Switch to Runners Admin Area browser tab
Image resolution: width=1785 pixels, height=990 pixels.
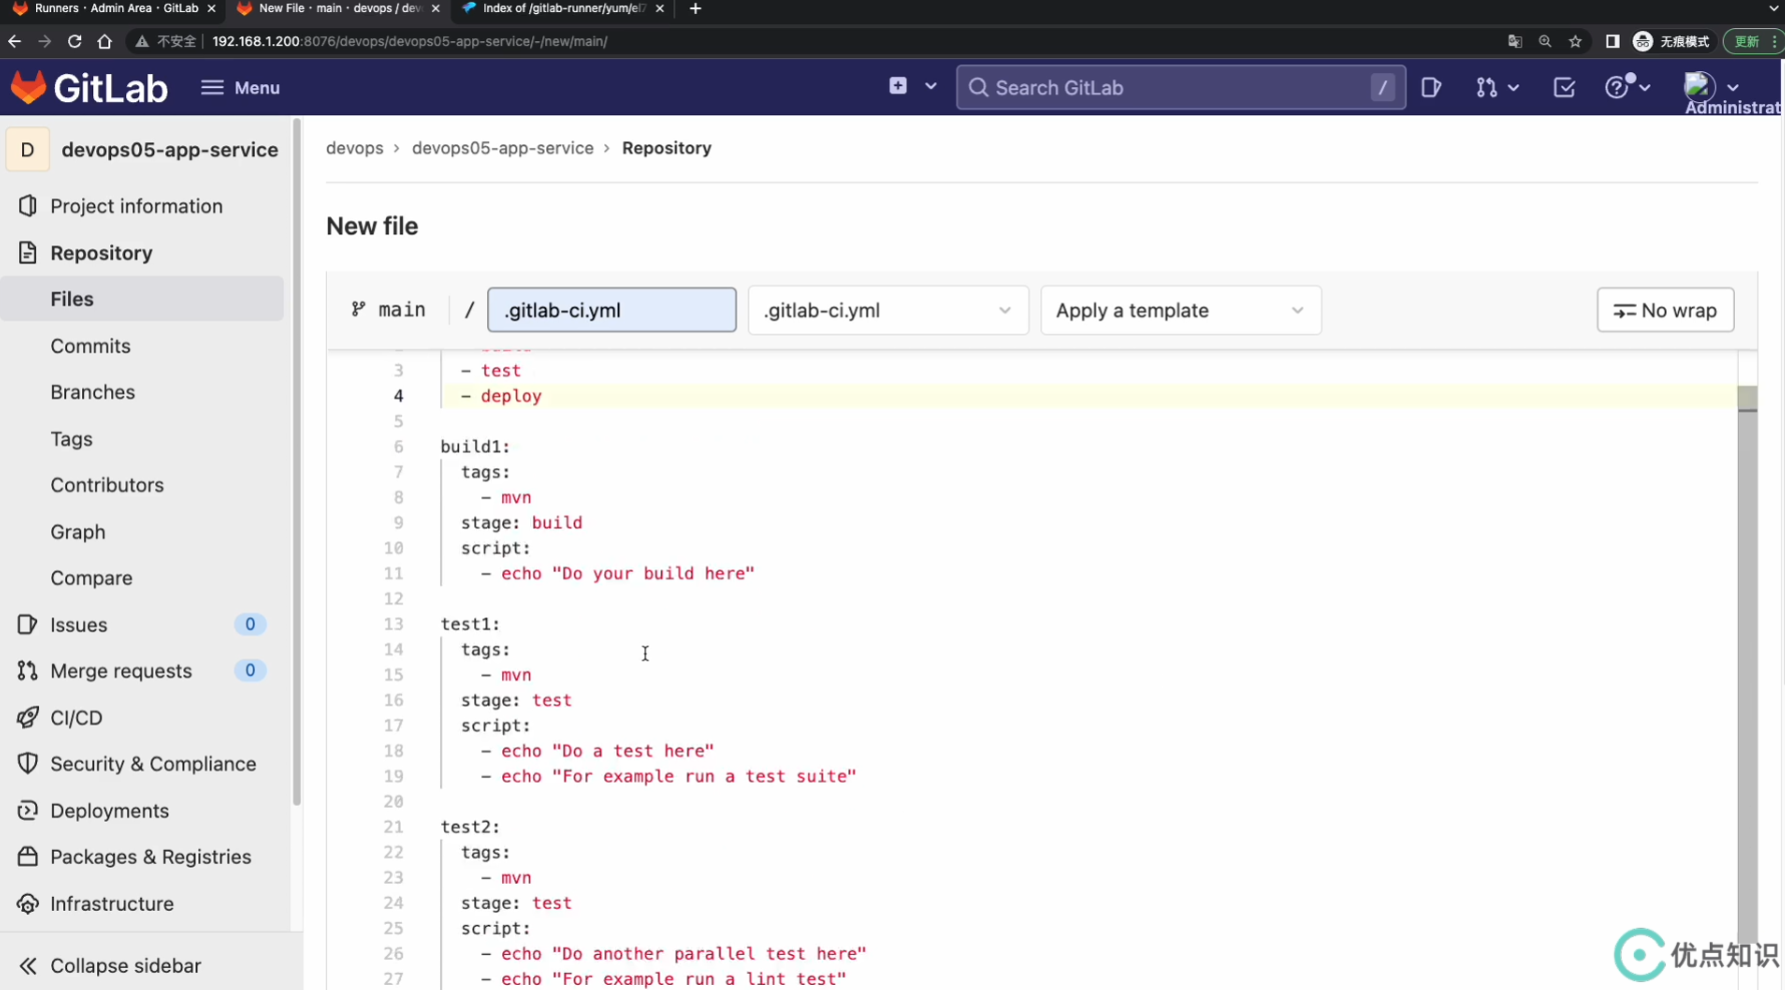click(x=115, y=8)
